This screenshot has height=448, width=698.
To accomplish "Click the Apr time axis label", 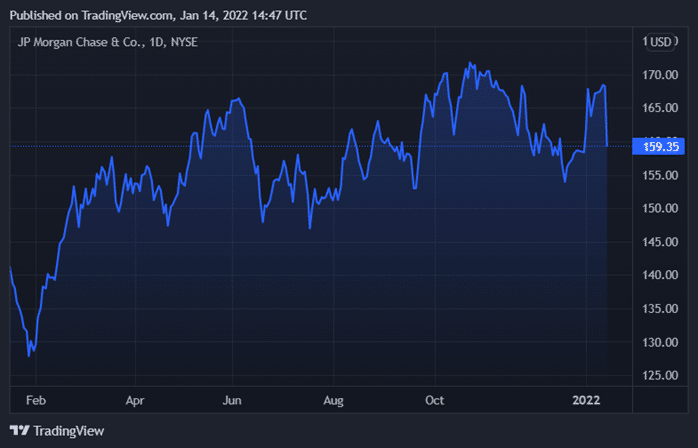I will [135, 401].
